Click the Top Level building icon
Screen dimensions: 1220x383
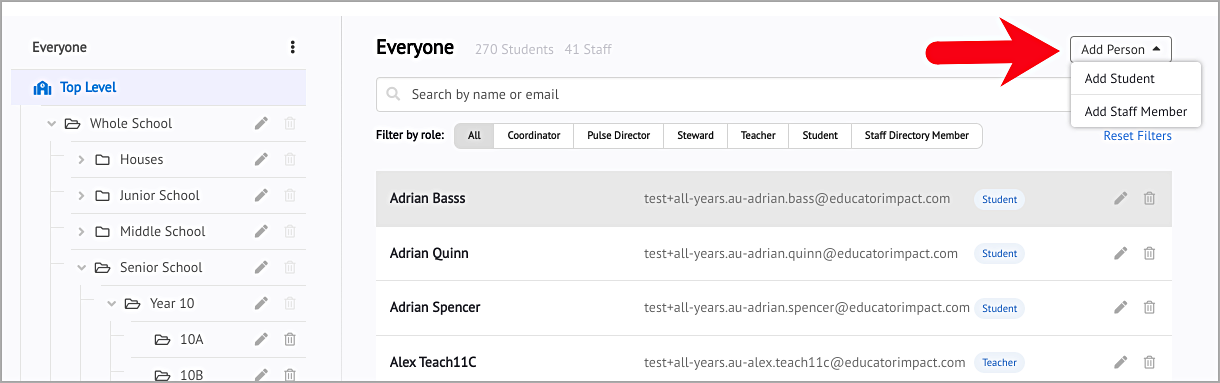42,88
